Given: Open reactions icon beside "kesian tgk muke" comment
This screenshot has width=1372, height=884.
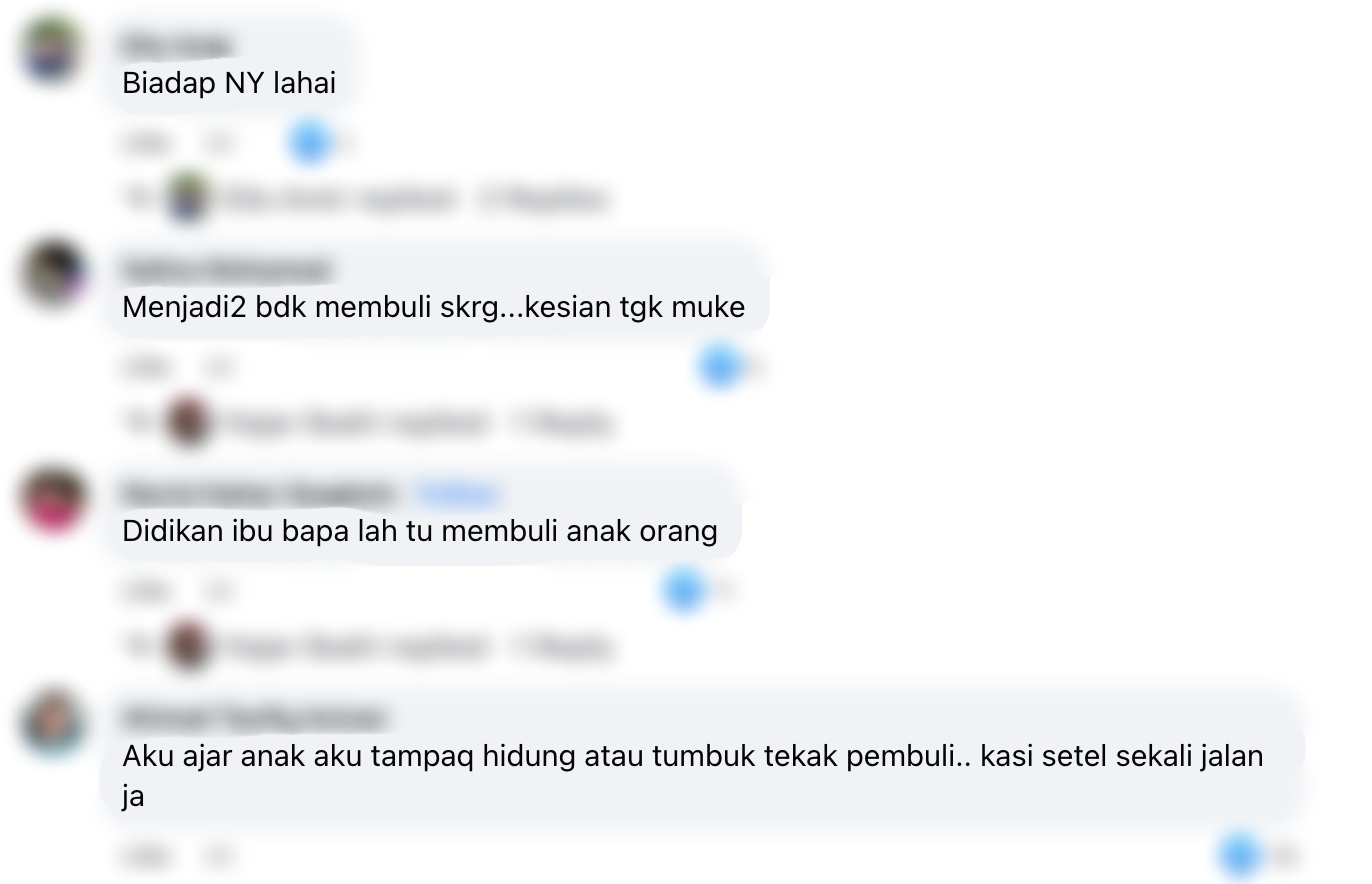Looking at the screenshot, I should point(719,367).
